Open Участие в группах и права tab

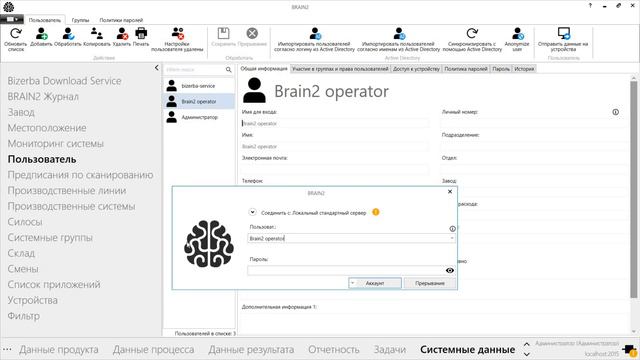pos(340,69)
